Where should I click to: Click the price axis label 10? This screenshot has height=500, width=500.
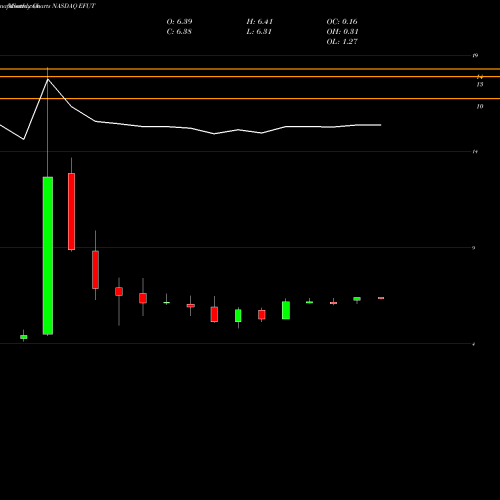[x=480, y=106]
